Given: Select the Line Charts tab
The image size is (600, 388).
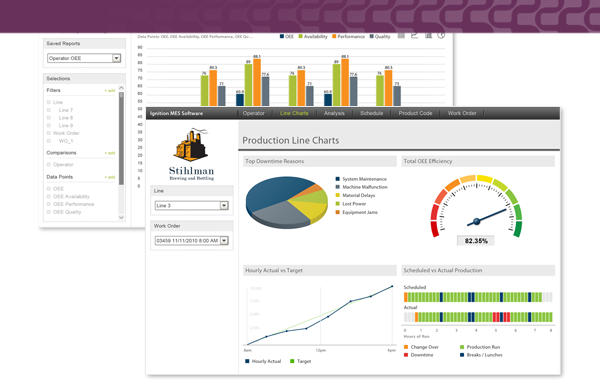Looking at the screenshot, I should point(294,113).
